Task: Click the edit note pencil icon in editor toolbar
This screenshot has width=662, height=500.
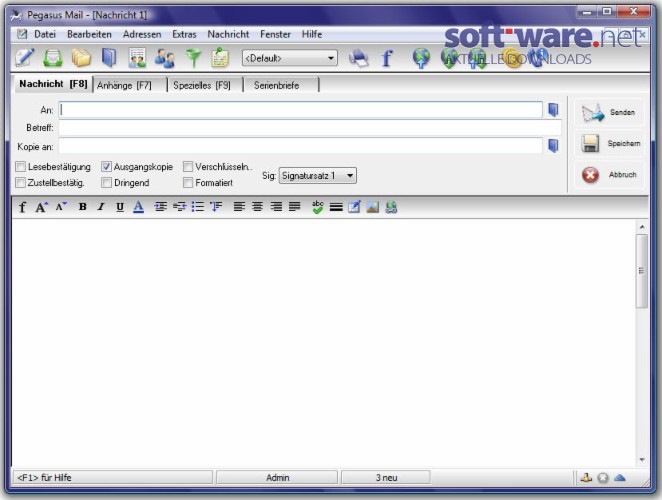Action: (354, 207)
